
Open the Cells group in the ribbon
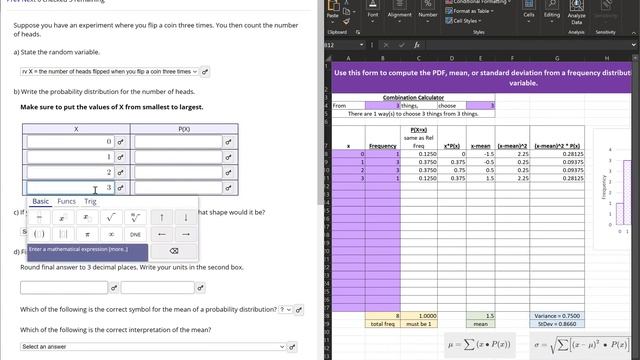[x=529, y=11]
